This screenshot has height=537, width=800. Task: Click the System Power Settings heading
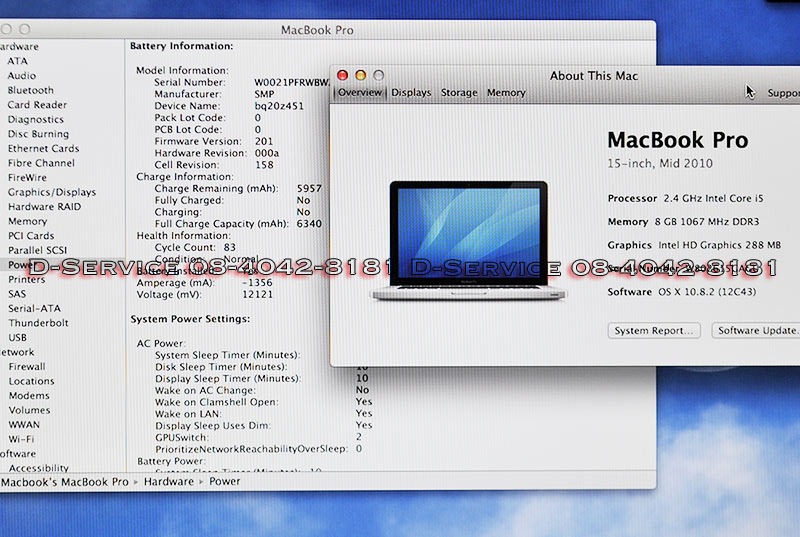[190, 319]
